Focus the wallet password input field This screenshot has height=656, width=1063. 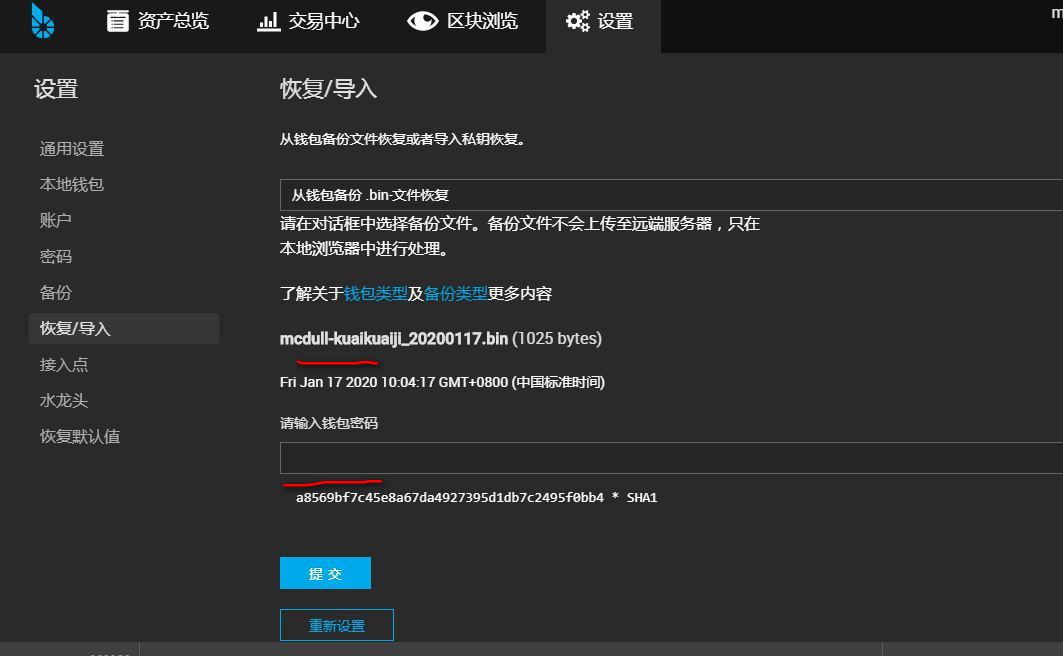pyautogui.click(x=670, y=458)
